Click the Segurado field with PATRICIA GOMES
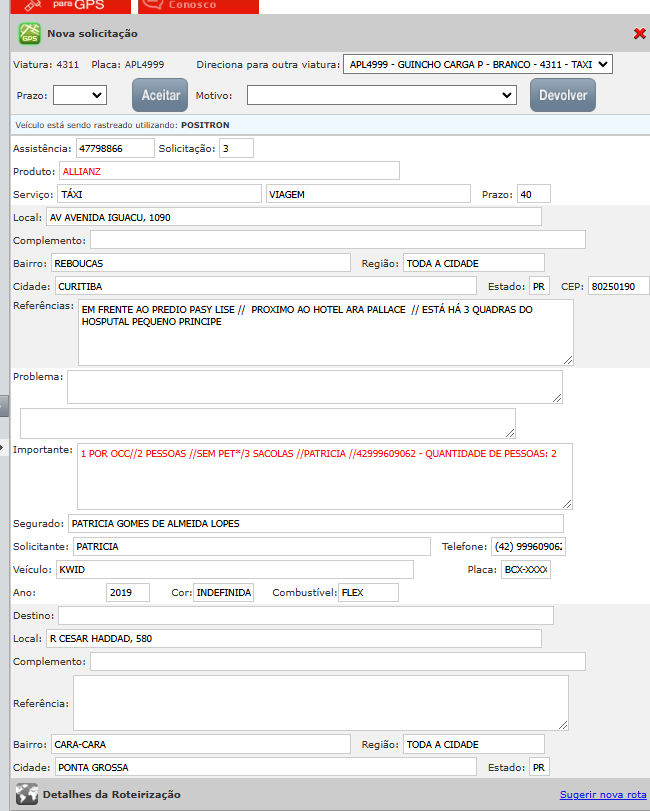This screenshot has width=650, height=811. [316, 523]
